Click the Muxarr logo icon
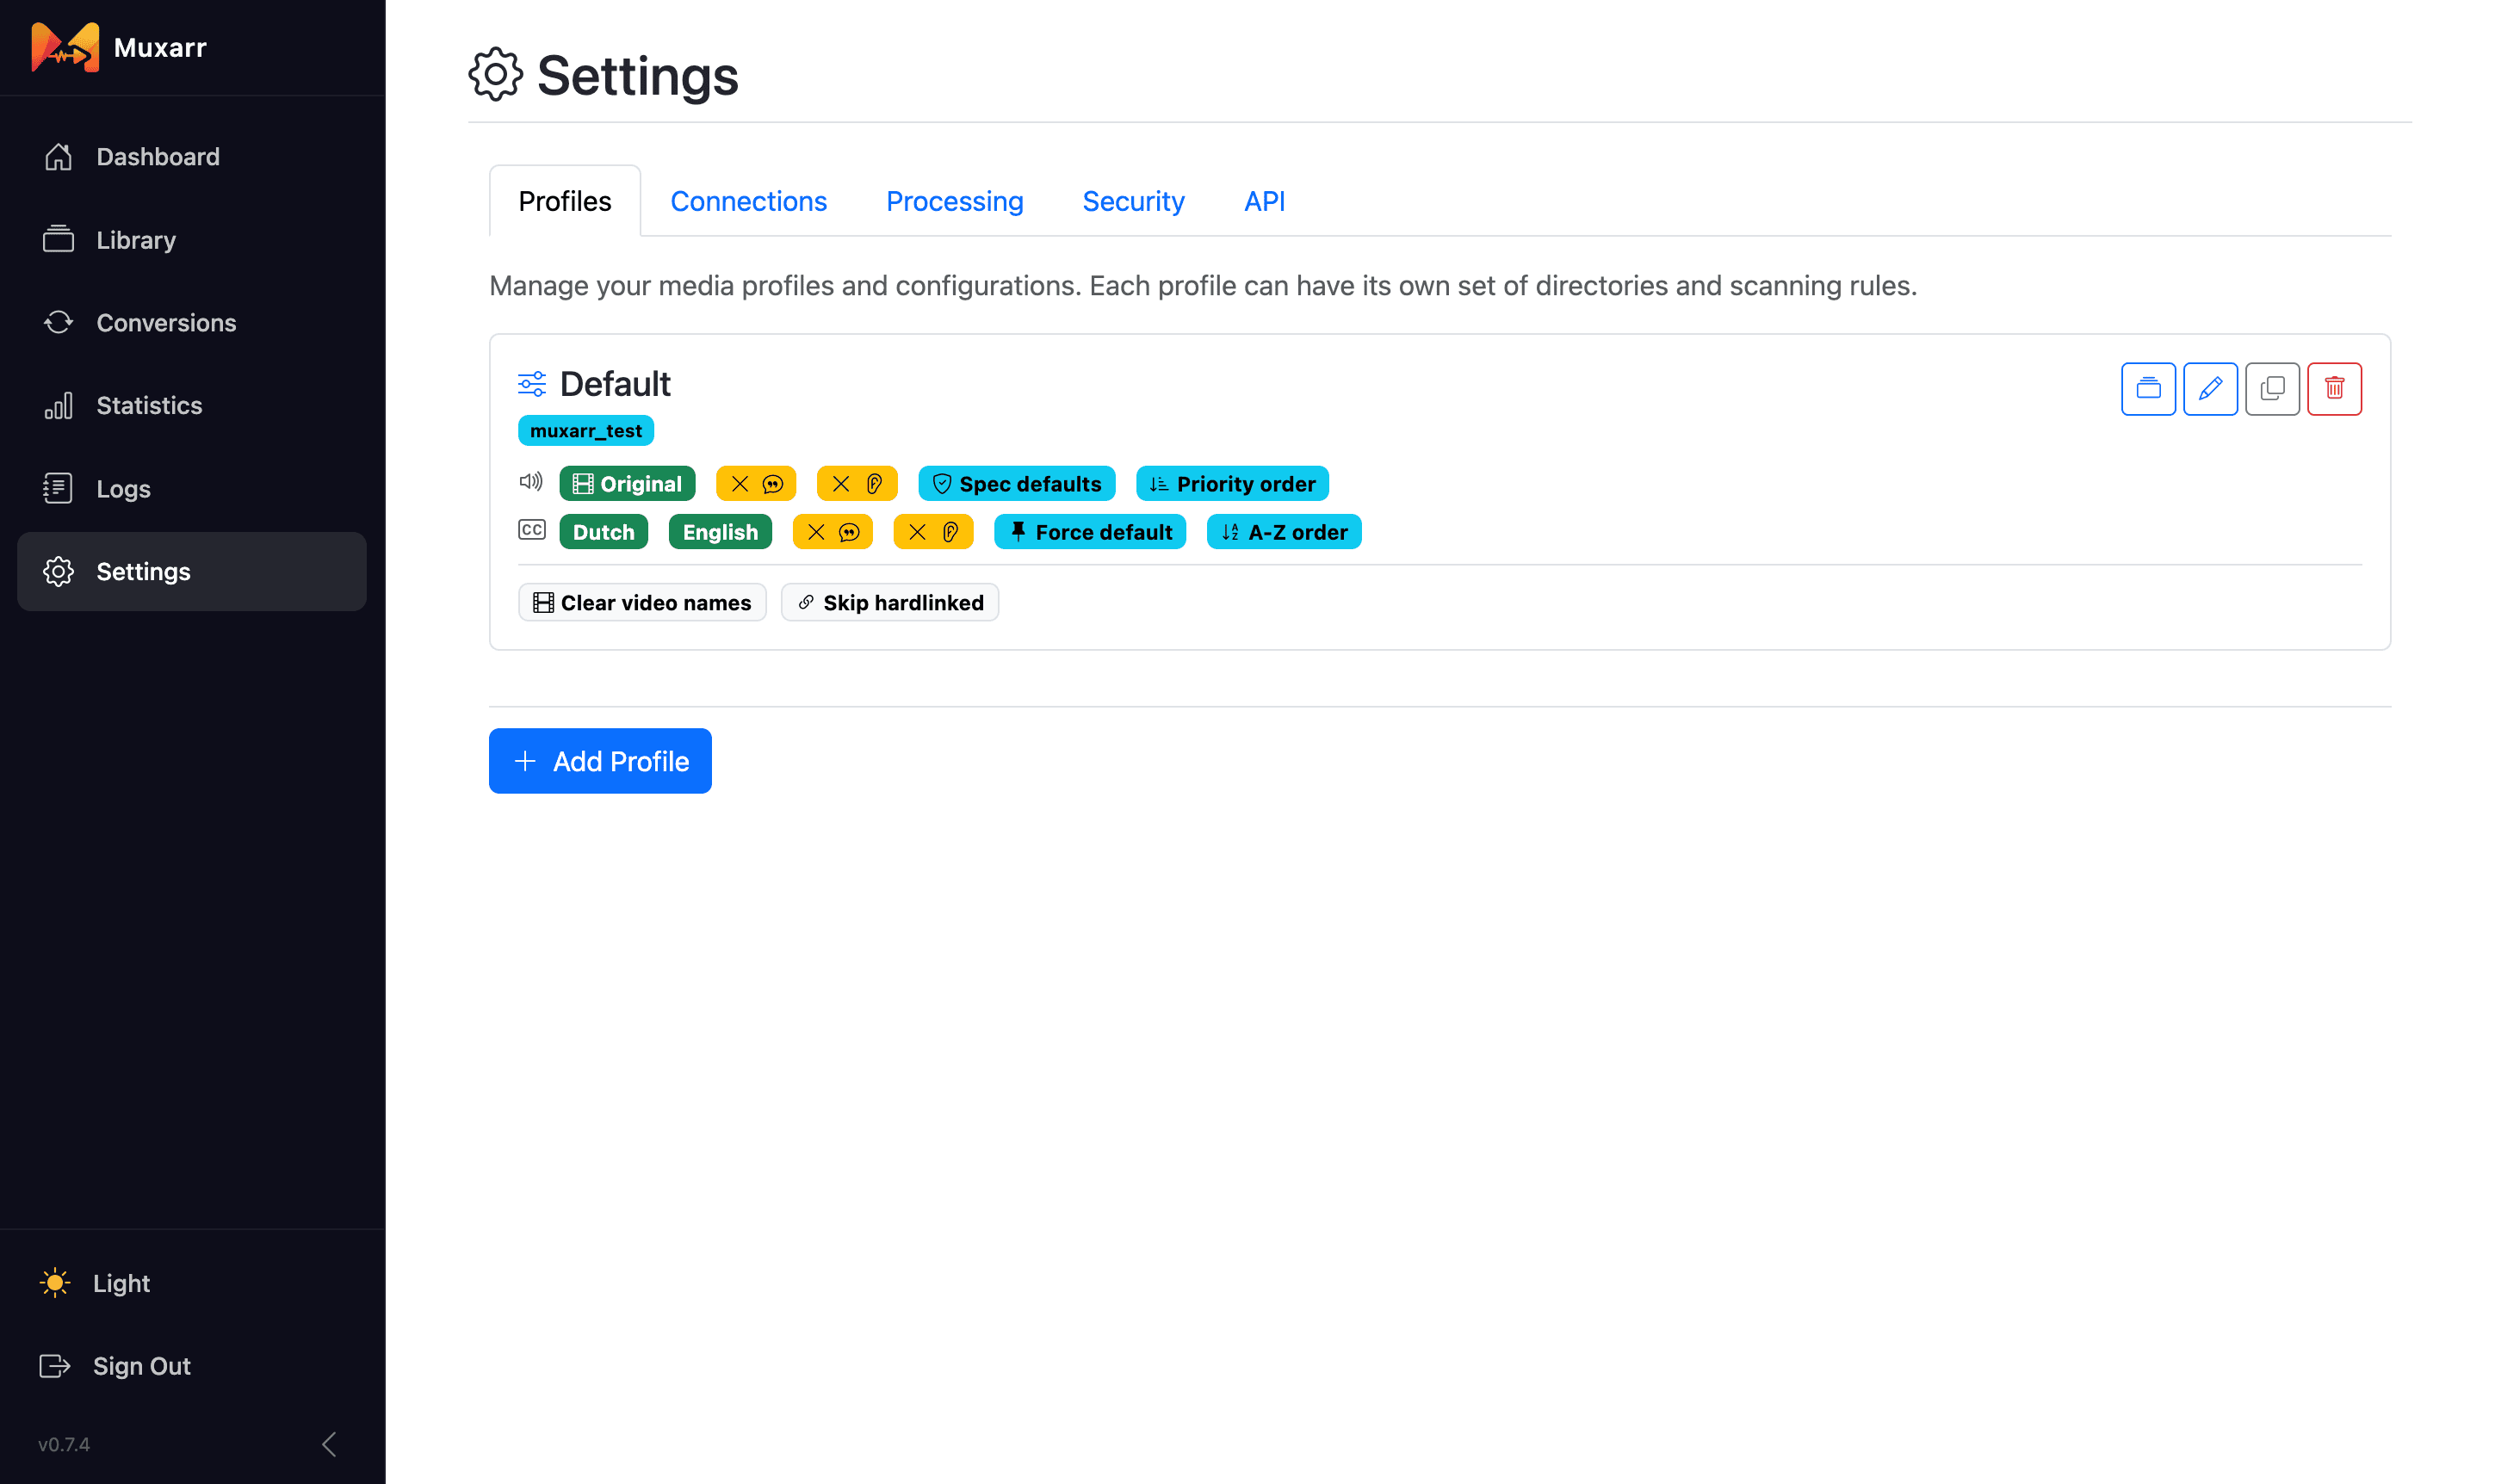Image resolution: width=2495 pixels, height=1484 pixels. 65,47
